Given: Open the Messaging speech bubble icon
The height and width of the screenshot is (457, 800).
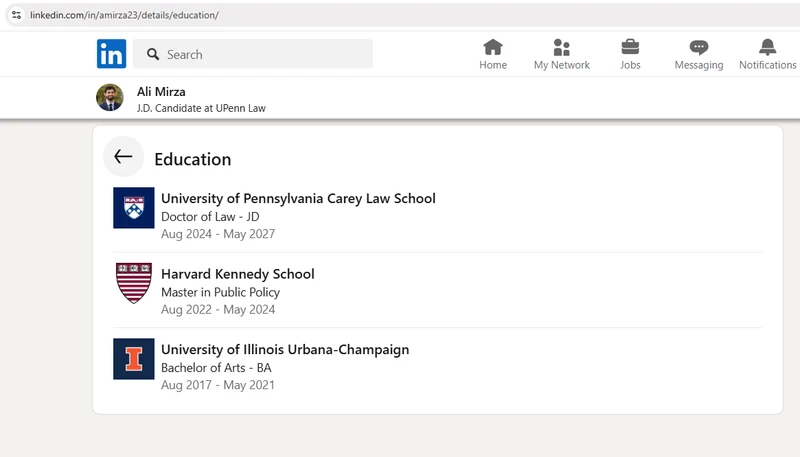Looking at the screenshot, I should pyautogui.click(x=698, y=47).
